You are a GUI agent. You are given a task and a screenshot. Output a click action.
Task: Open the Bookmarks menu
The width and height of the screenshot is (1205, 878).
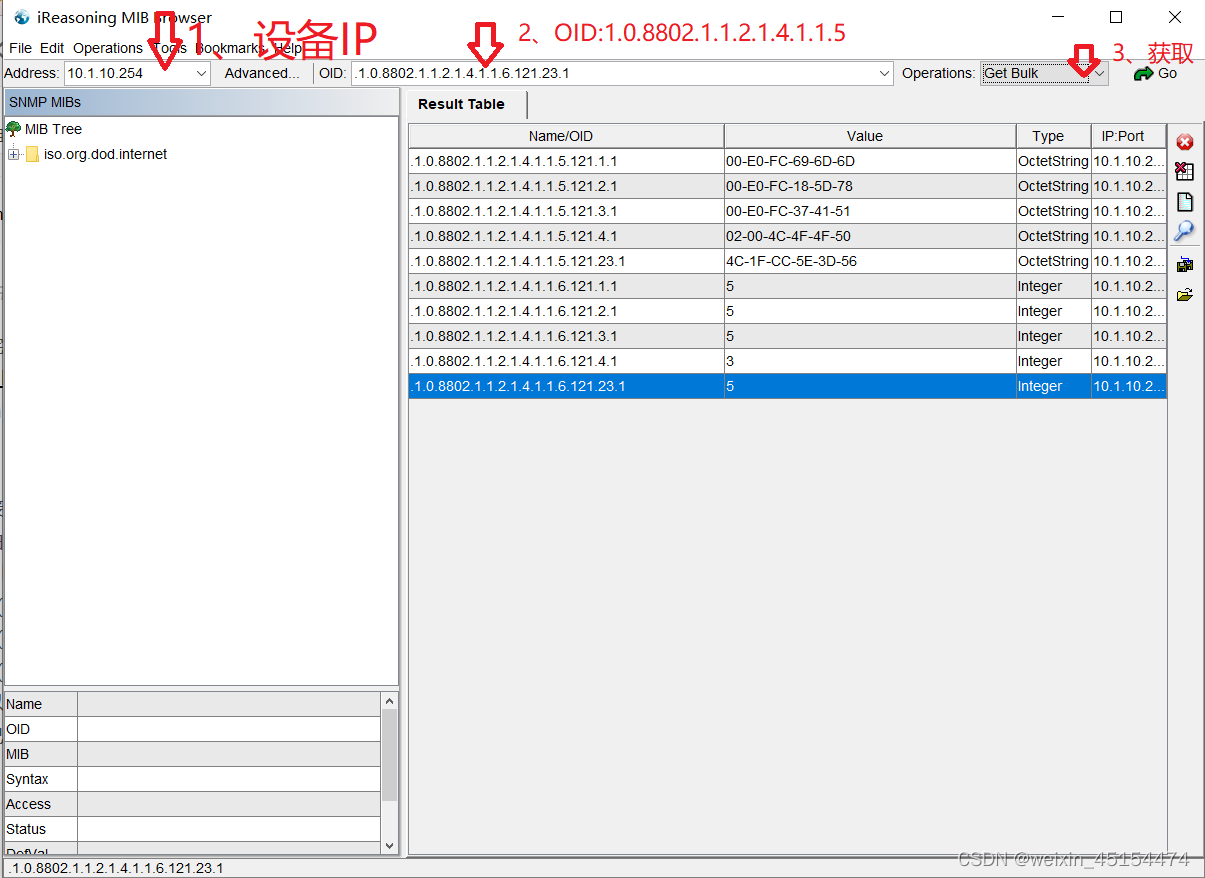(229, 47)
